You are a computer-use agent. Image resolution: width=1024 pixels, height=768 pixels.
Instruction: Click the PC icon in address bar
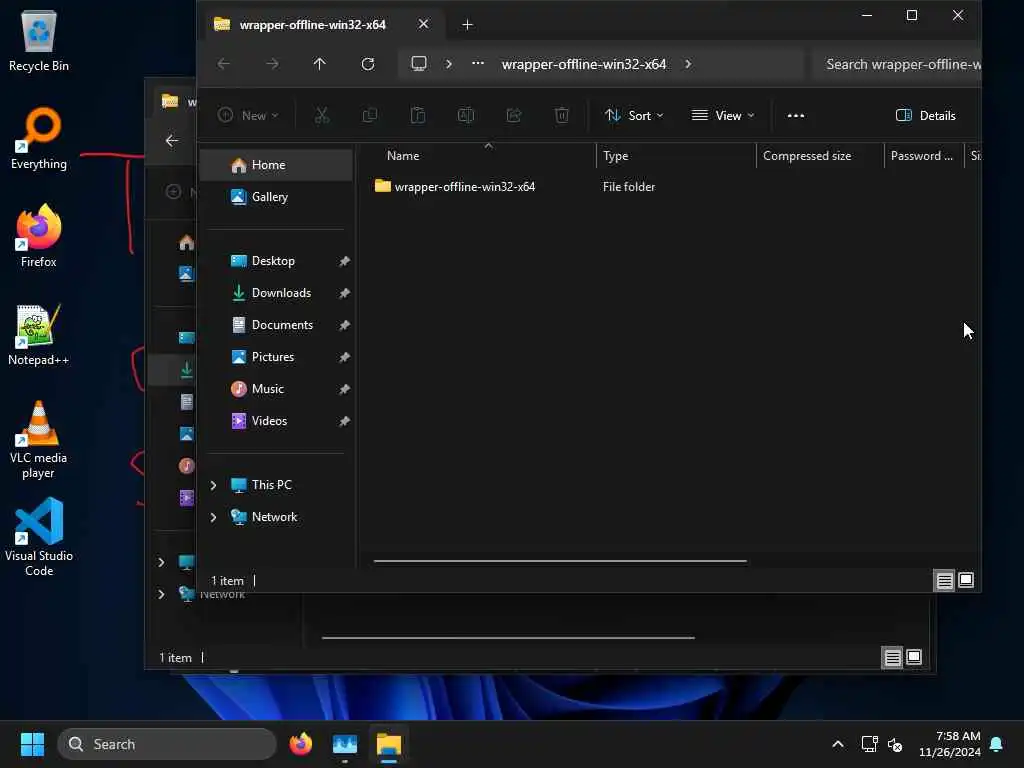point(419,64)
